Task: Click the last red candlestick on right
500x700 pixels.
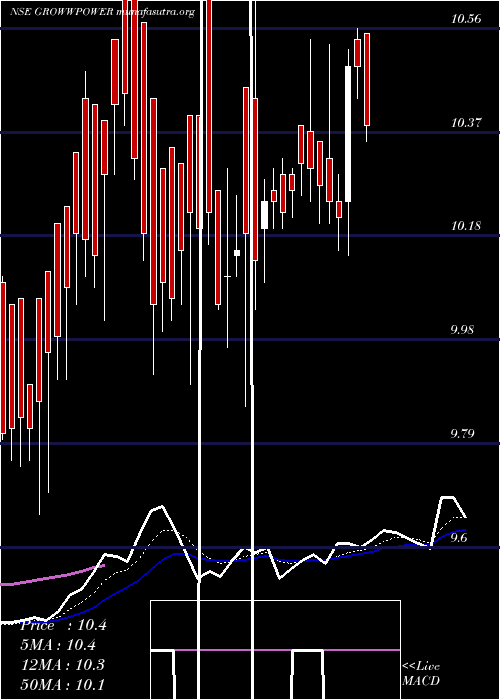Action: coord(367,79)
